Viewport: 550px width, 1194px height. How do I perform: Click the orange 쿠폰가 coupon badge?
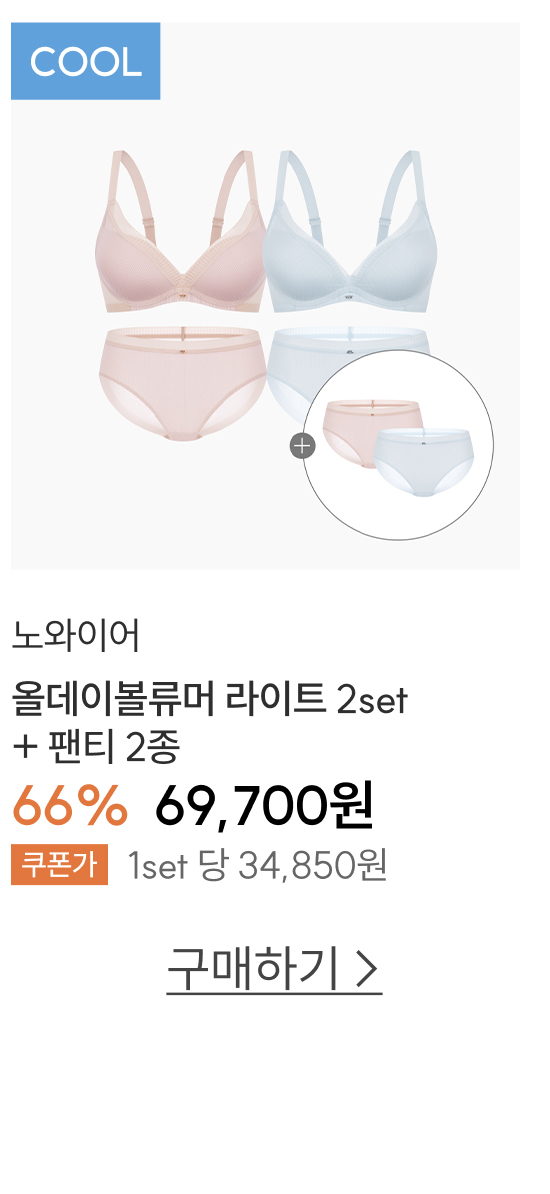click(59, 864)
